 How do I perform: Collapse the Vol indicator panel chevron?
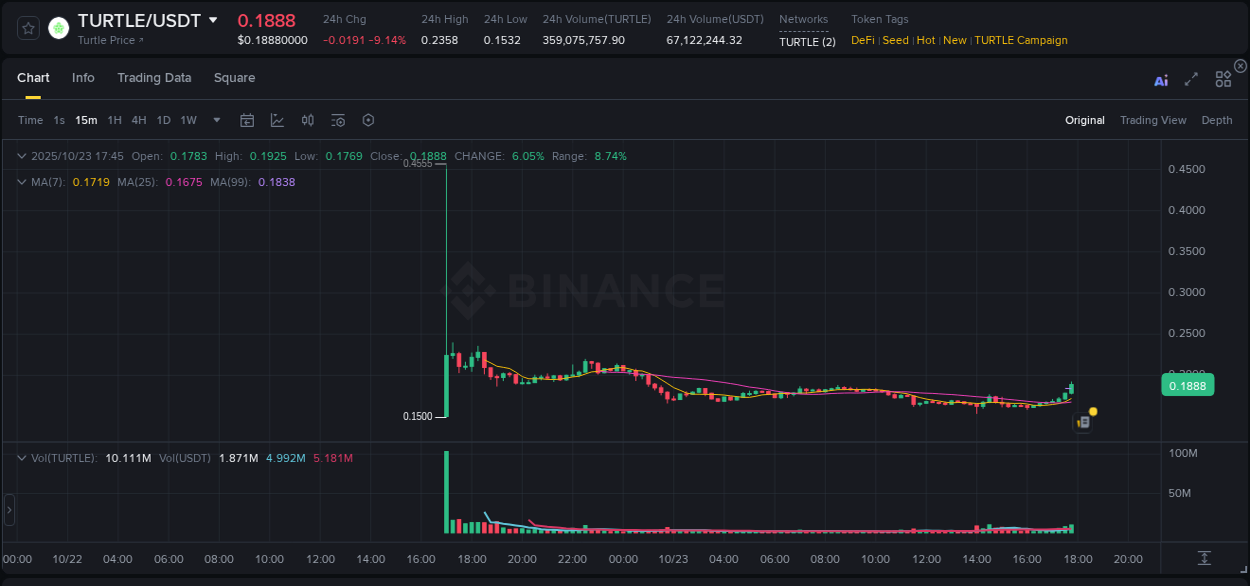21,457
